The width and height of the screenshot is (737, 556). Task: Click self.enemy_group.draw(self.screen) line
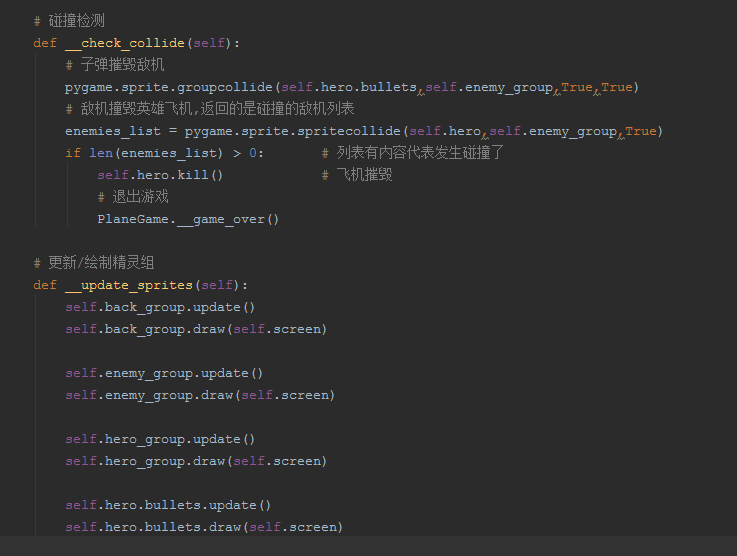pos(200,395)
